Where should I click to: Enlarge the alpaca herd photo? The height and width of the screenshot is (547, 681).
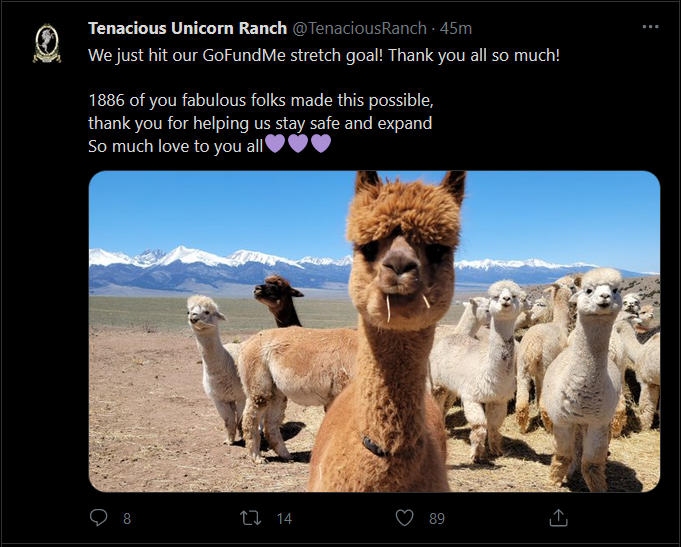tap(374, 331)
